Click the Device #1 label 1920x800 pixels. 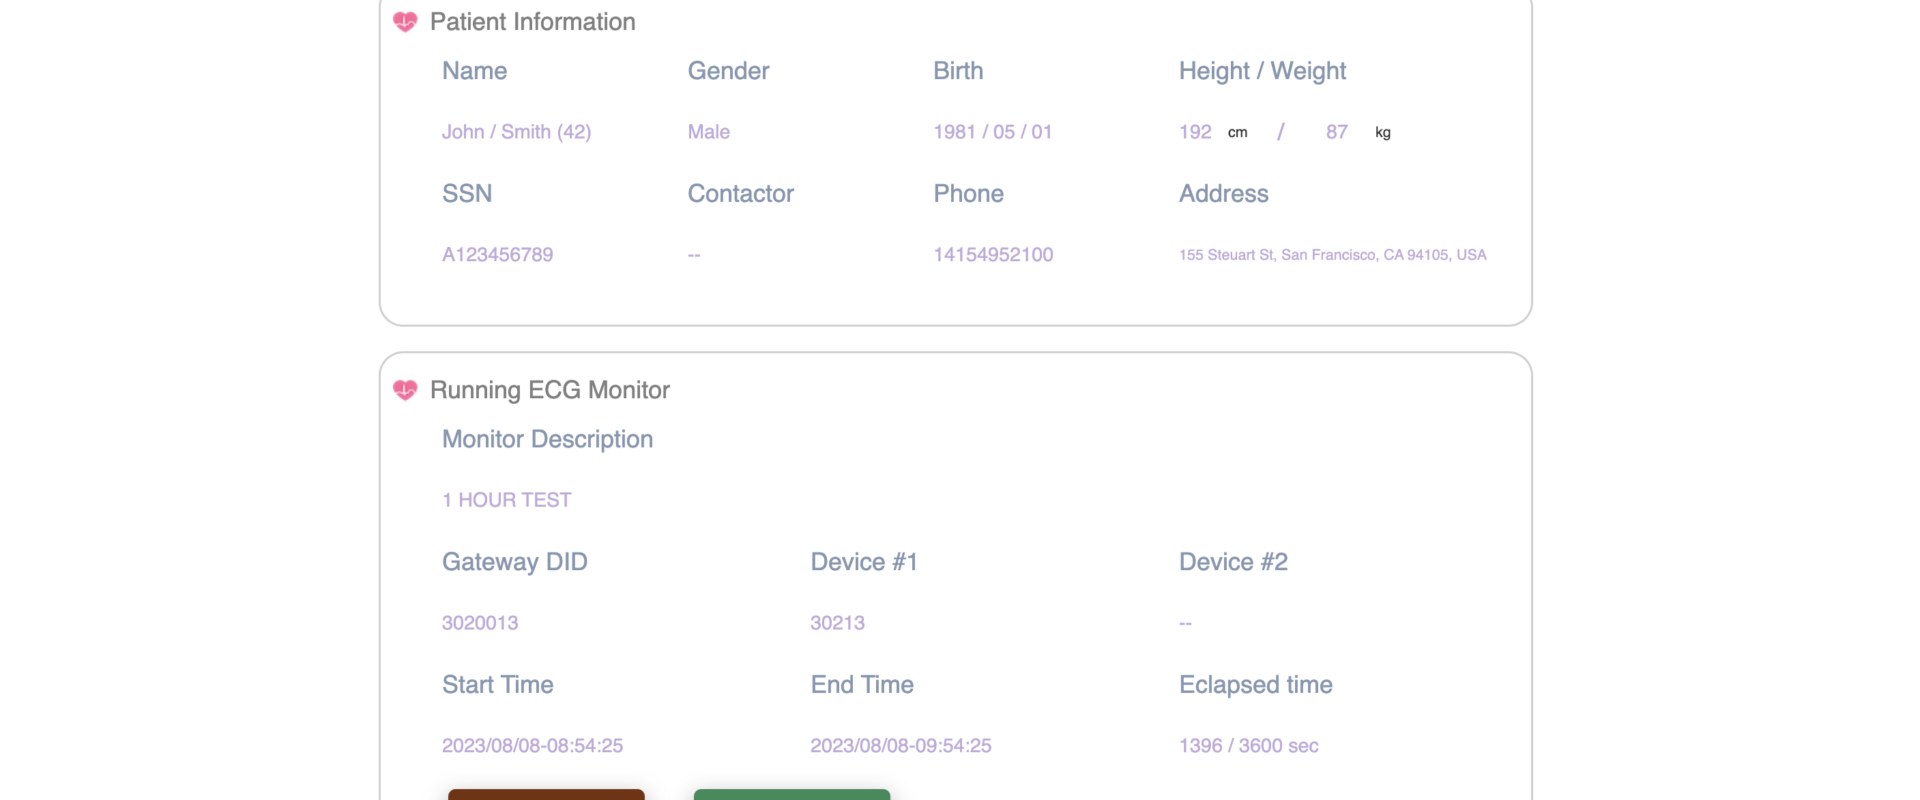[864, 562]
